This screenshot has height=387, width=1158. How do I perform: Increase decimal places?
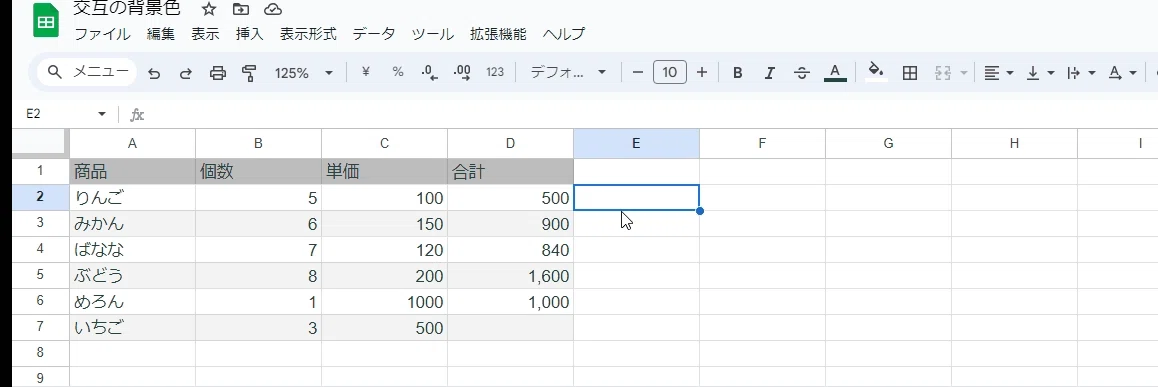tap(462, 72)
